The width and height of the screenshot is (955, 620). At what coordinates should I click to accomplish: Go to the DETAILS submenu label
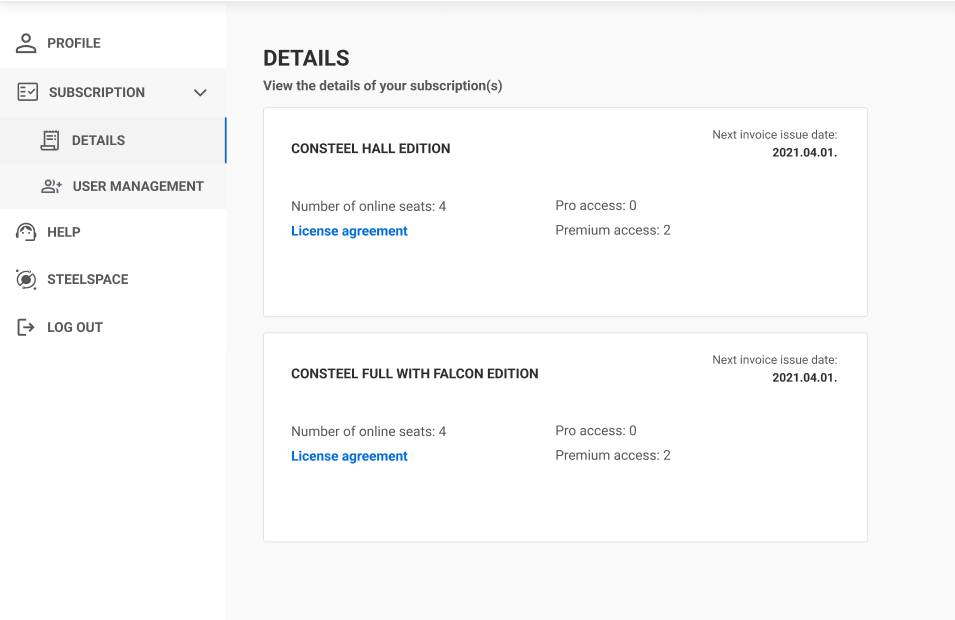pyautogui.click(x=98, y=140)
